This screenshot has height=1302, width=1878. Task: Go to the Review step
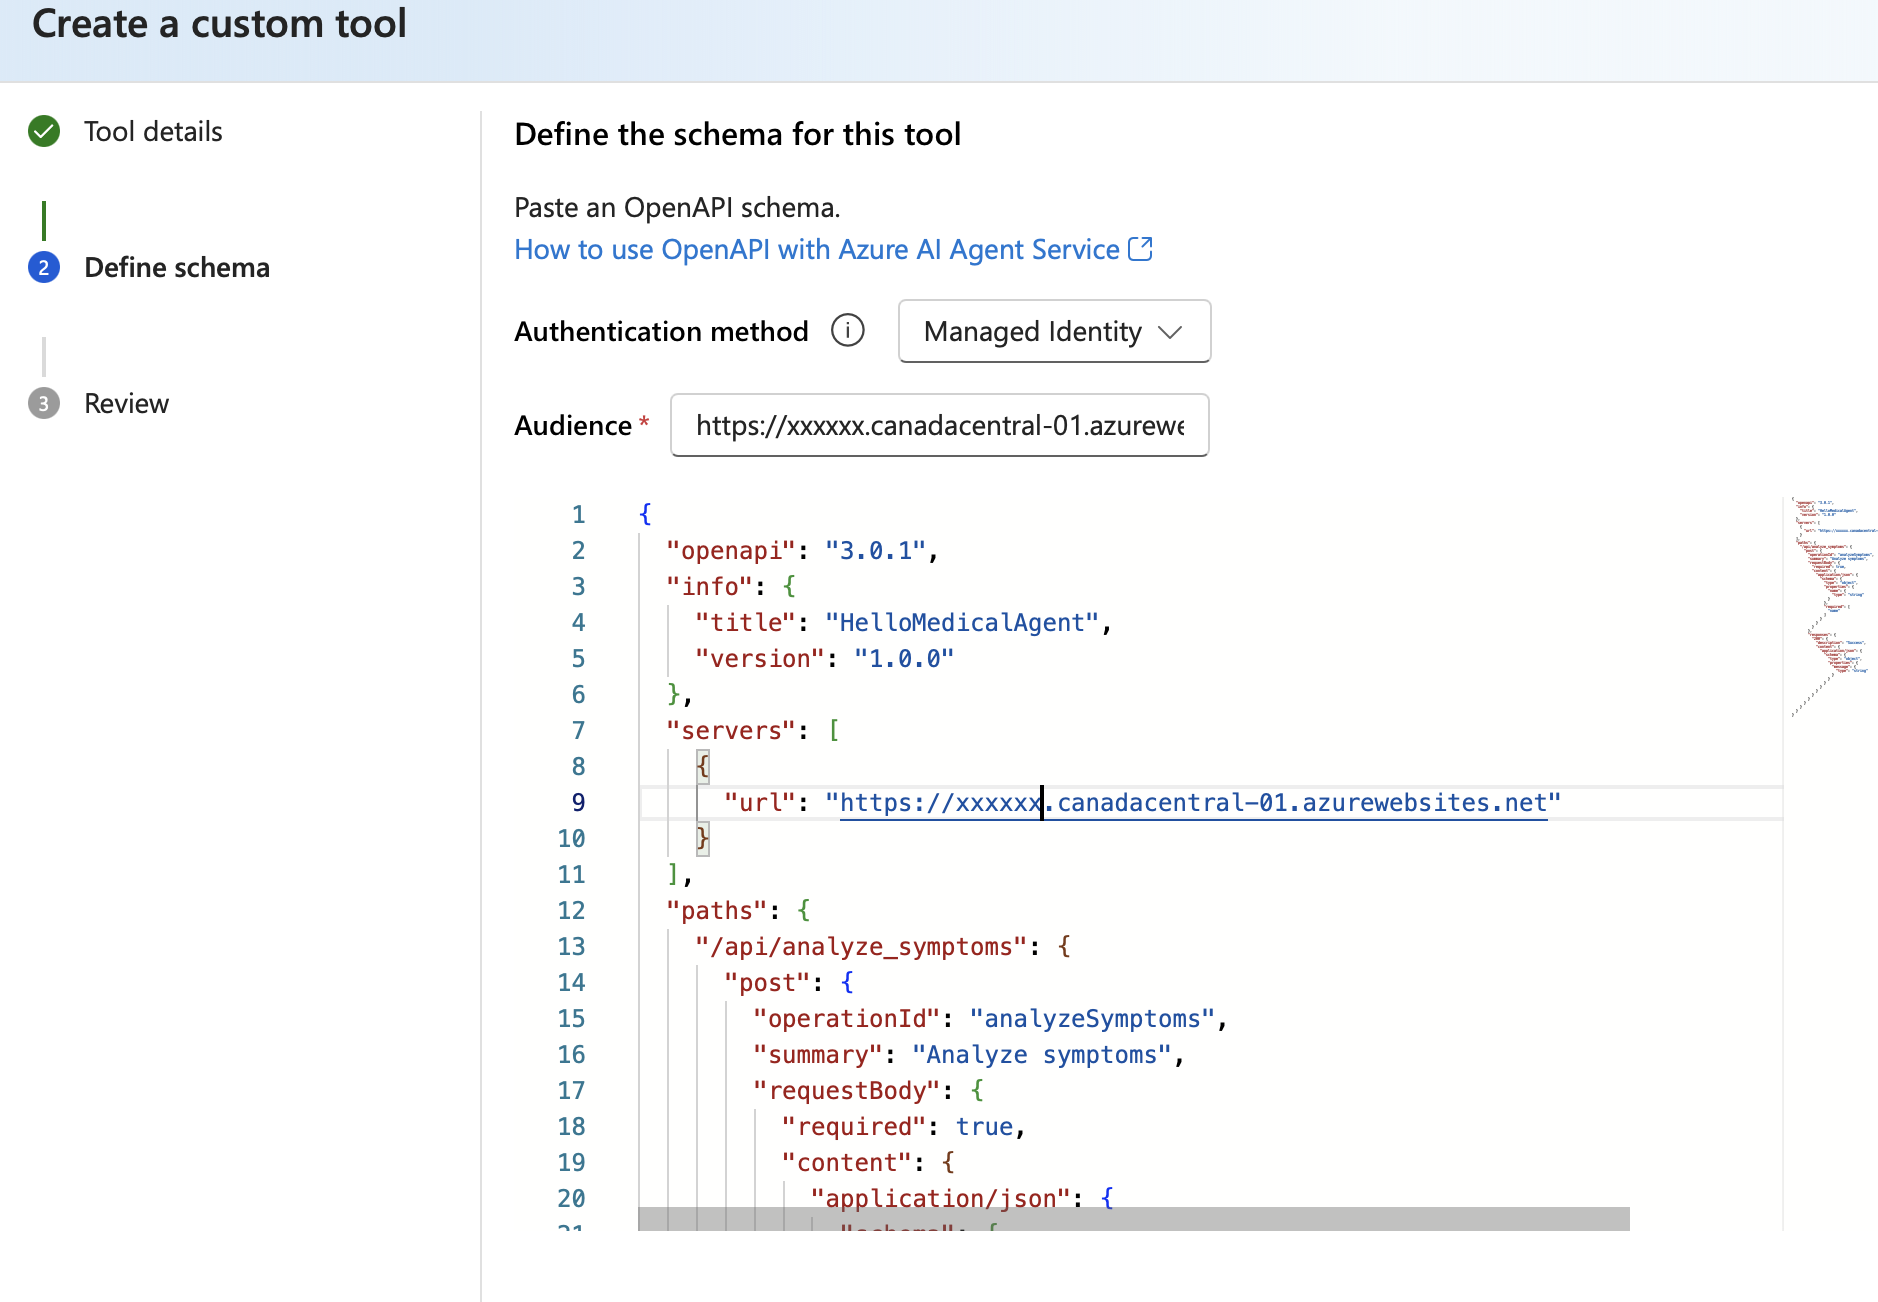(x=126, y=403)
